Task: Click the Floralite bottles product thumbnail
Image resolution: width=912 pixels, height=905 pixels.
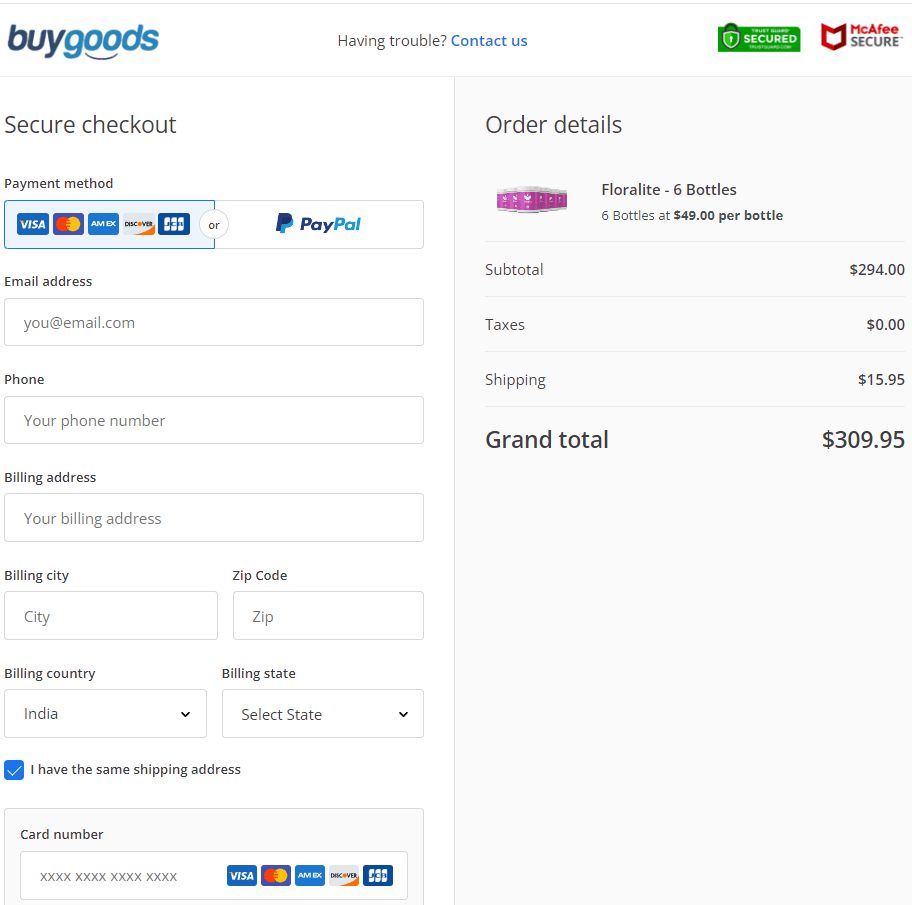Action: click(x=532, y=199)
